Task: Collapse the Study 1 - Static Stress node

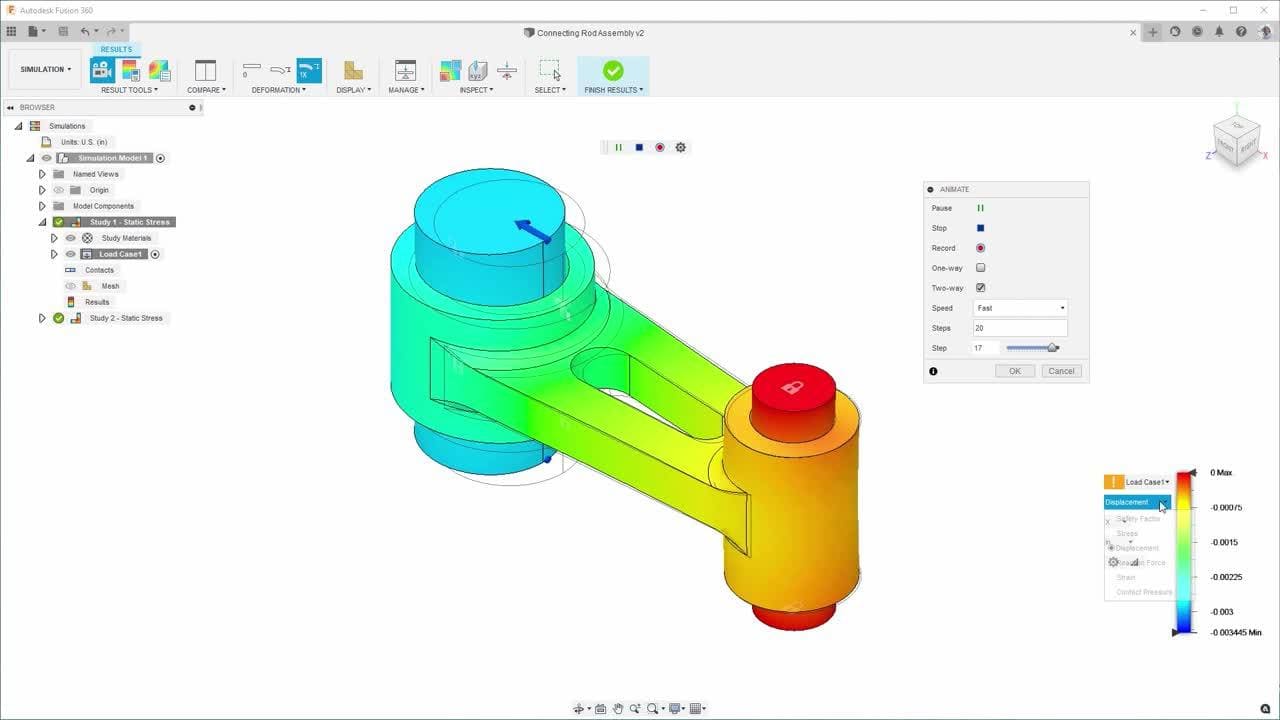Action: (x=42, y=222)
